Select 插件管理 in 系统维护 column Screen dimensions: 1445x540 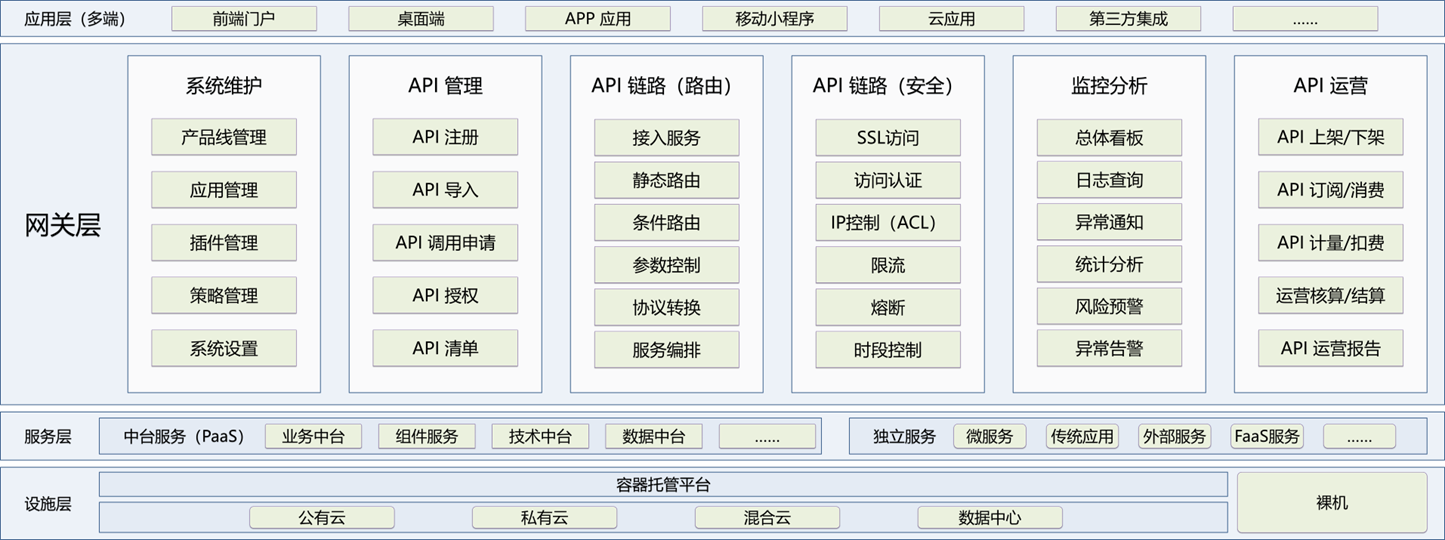point(224,243)
